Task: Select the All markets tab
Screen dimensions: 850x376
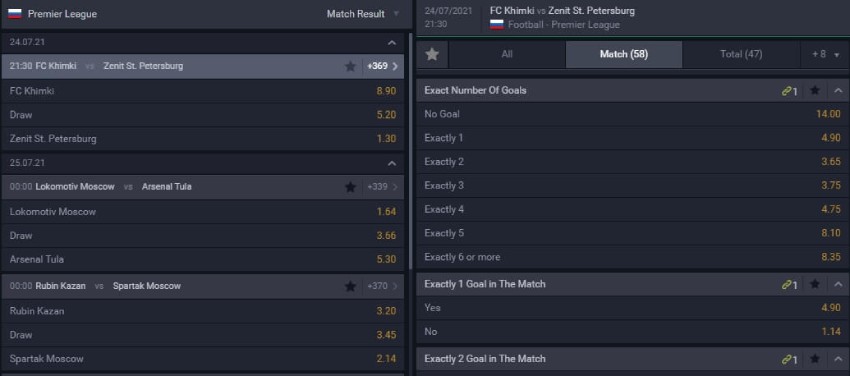Action: tap(507, 54)
